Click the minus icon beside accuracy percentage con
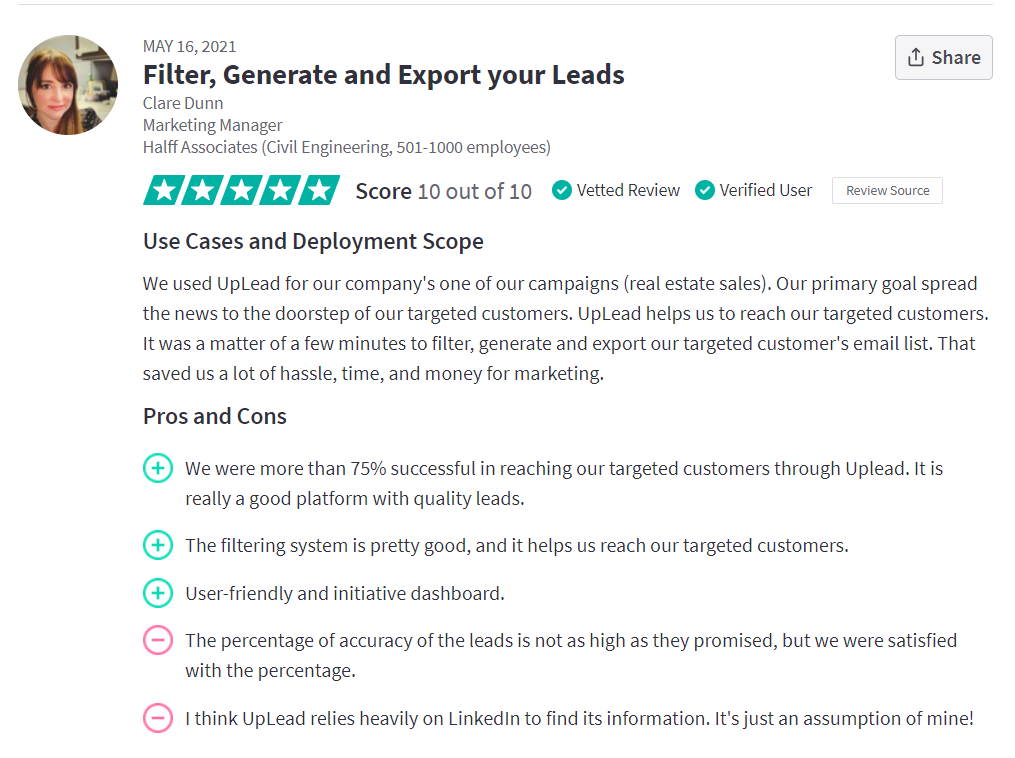The height and width of the screenshot is (758, 1015). 158,640
